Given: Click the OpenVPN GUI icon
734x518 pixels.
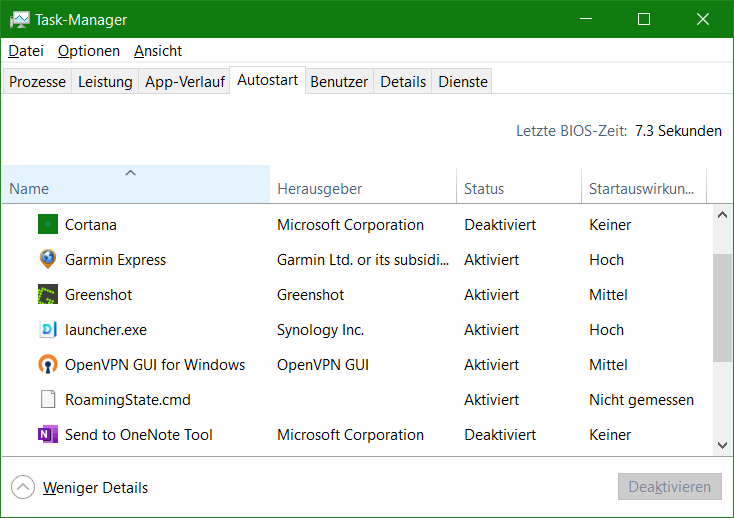Looking at the screenshot, I should [x=48, y=365].
